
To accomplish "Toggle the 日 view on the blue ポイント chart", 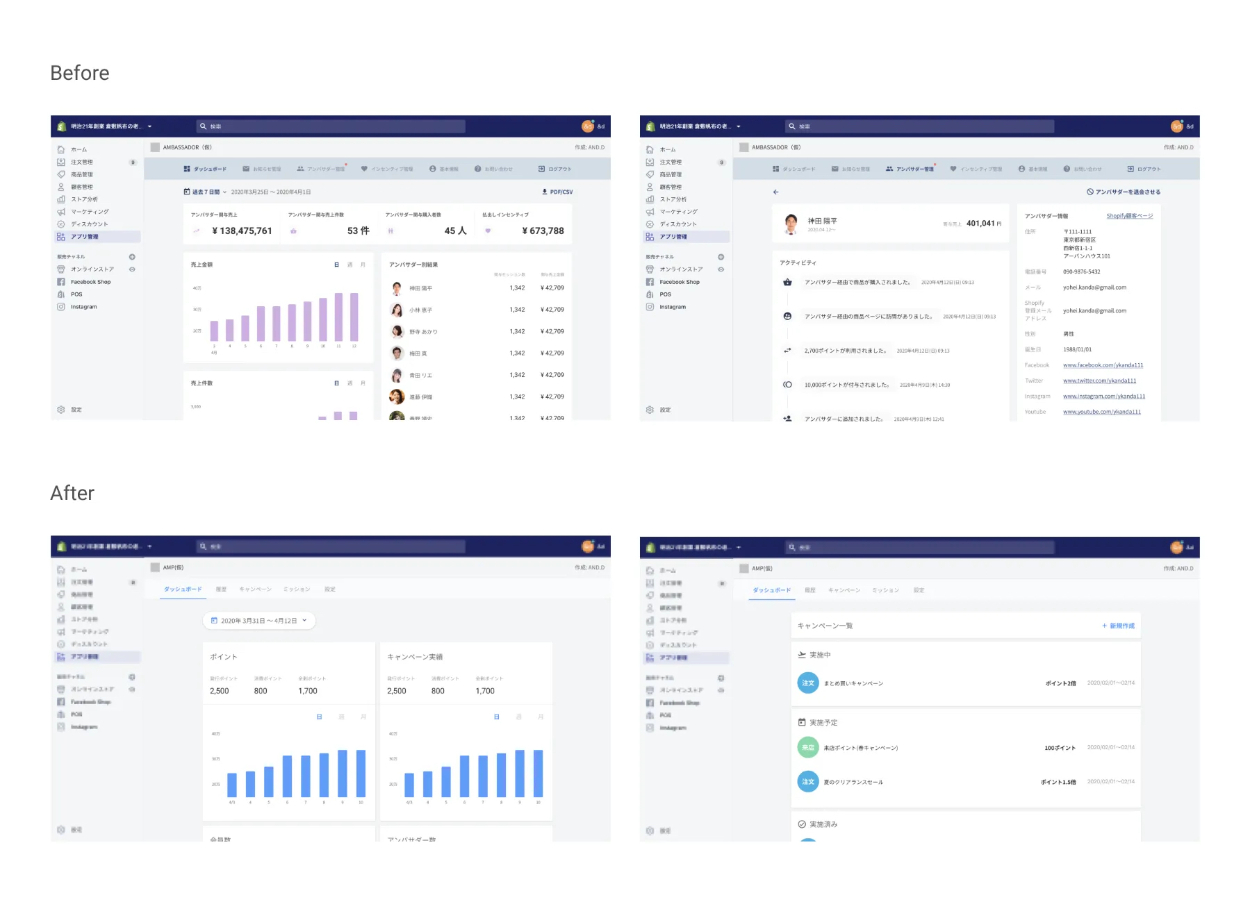I will coord(319,716).
